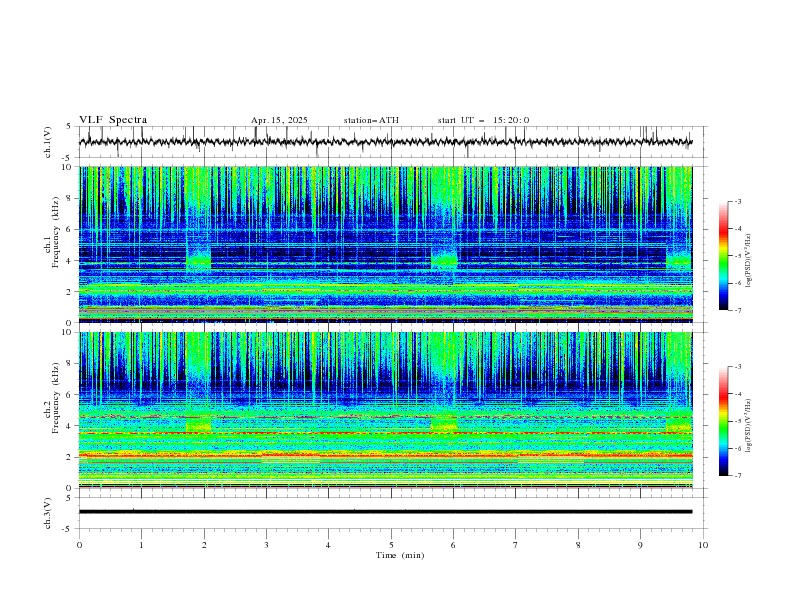The image size is (792, 612).
Task: Click the "Time (min)" axis title
Action: click(x=400, y=555)
